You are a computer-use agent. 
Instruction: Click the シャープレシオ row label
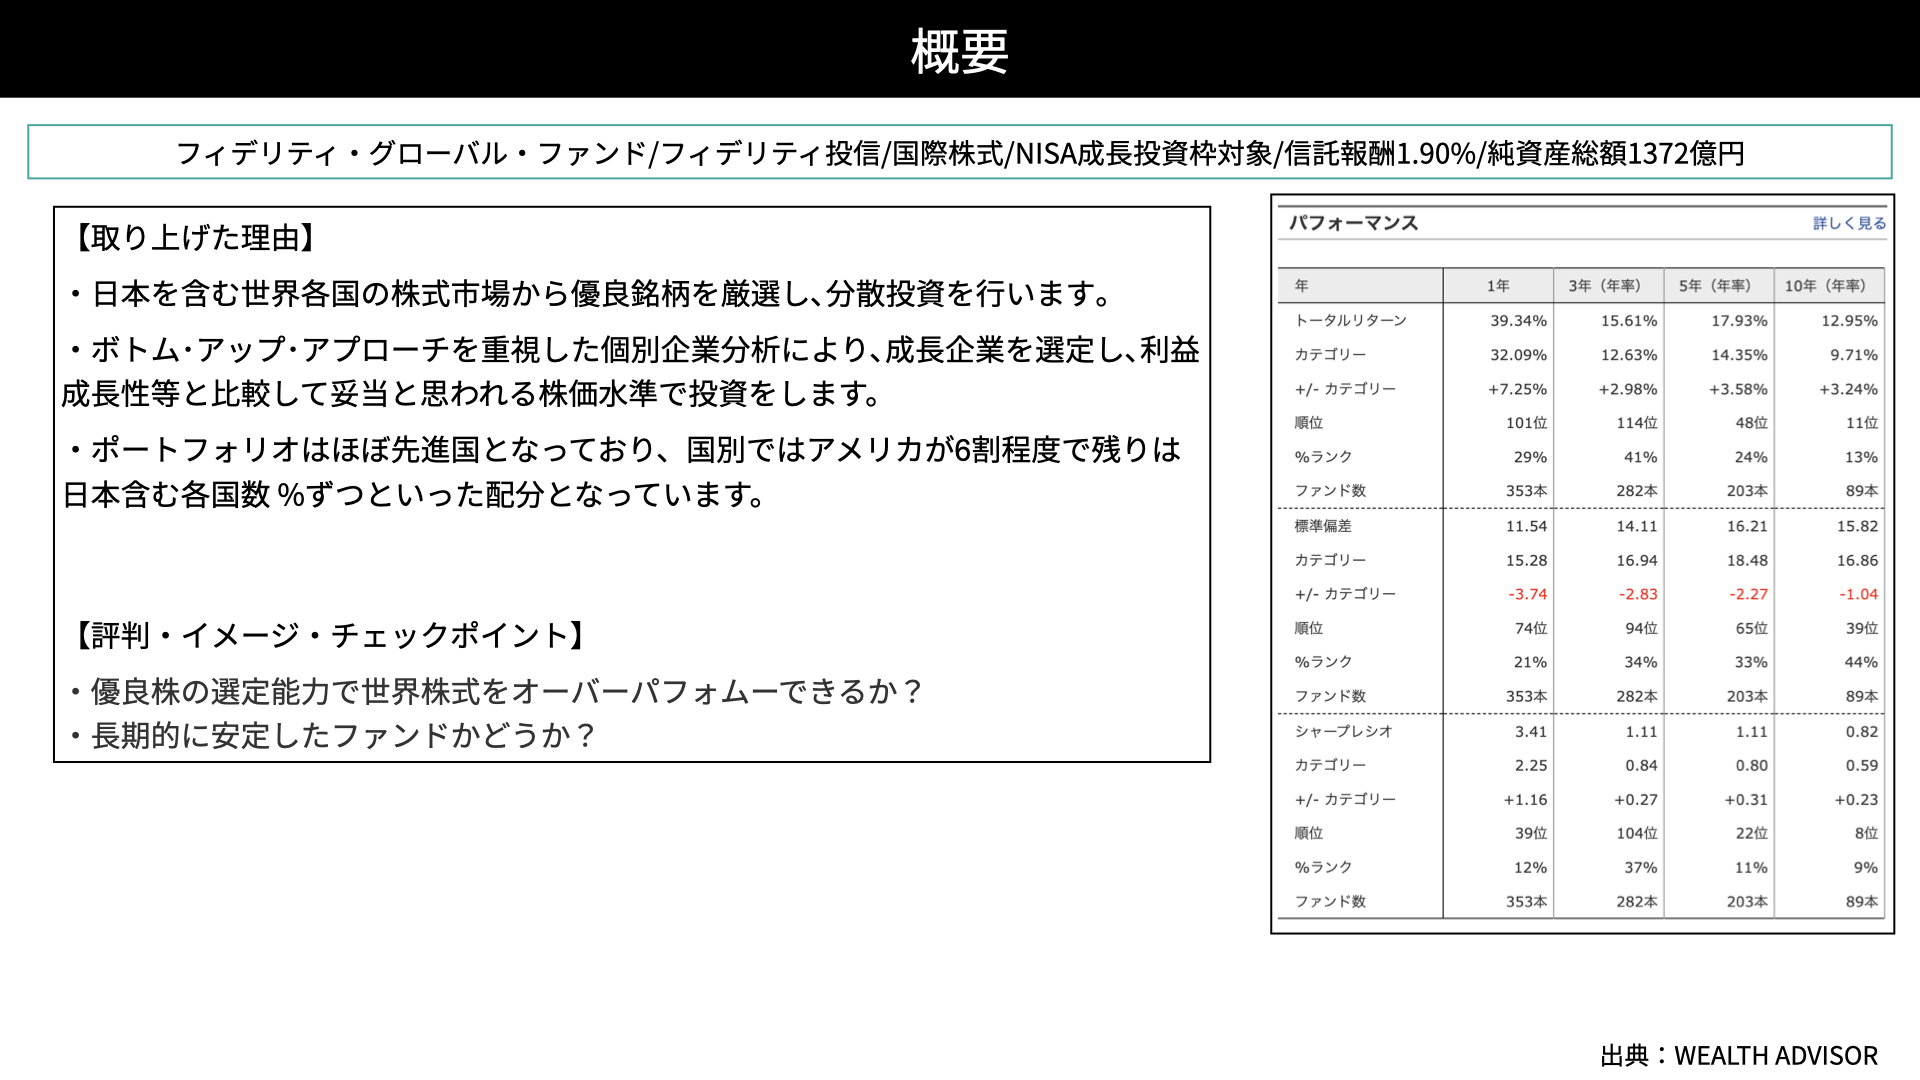1343,731
